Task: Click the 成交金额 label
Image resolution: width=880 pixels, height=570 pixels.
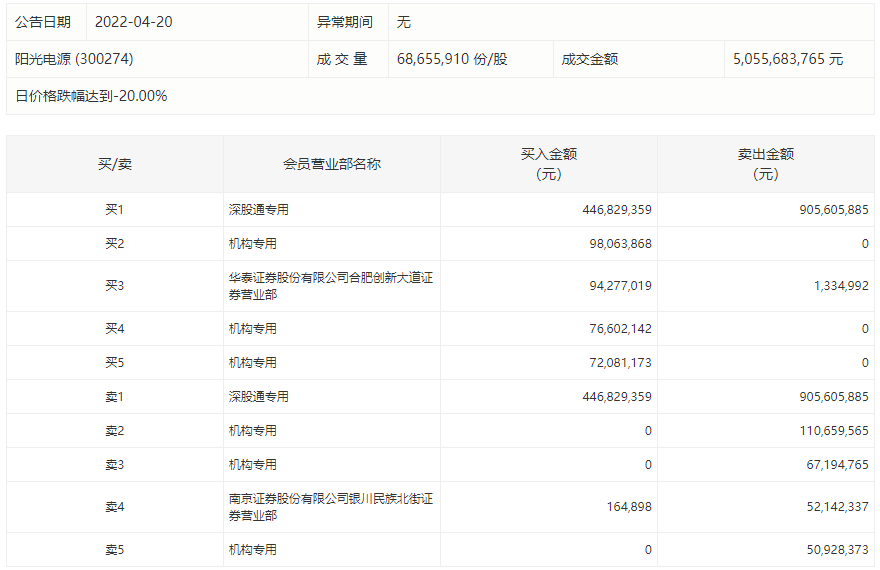Action: point(590,59)
